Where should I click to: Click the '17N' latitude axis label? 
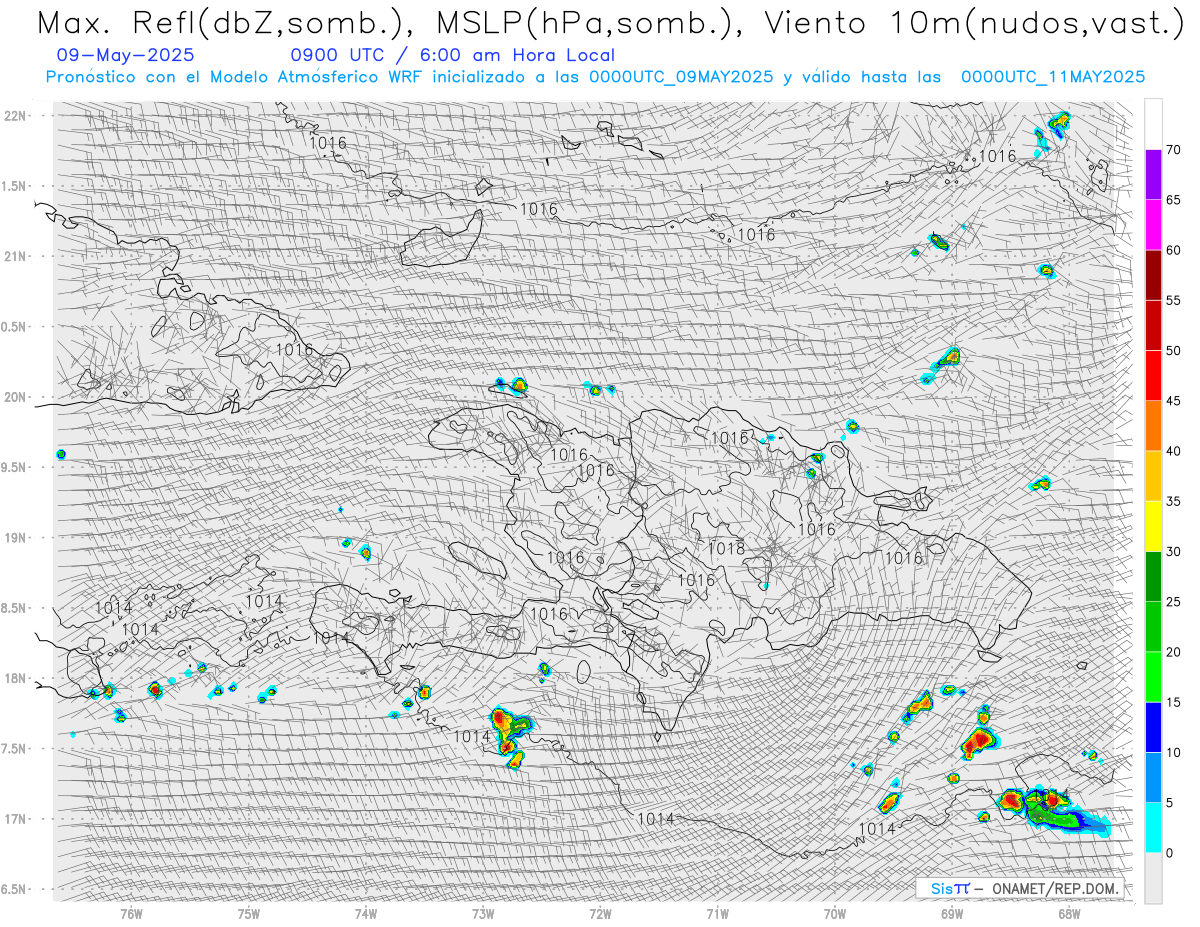tap(17, 819)
